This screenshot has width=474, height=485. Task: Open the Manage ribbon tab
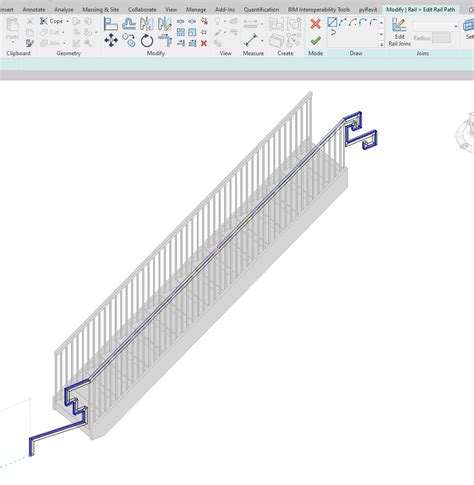click(x=196, y=9)
